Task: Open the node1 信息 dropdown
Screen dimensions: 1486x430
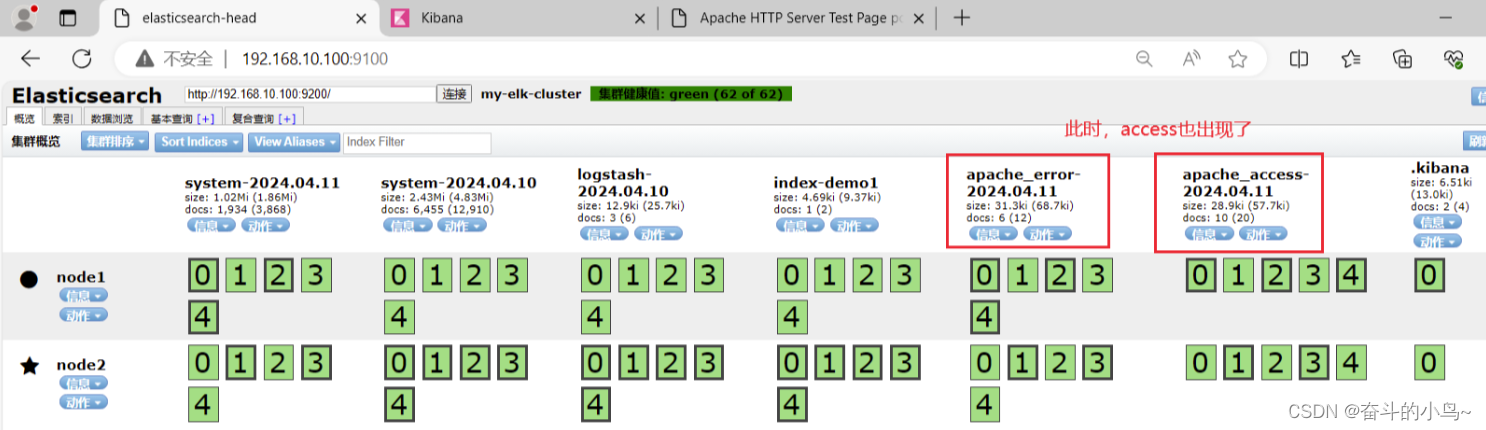Action: (x=83, y=296)
